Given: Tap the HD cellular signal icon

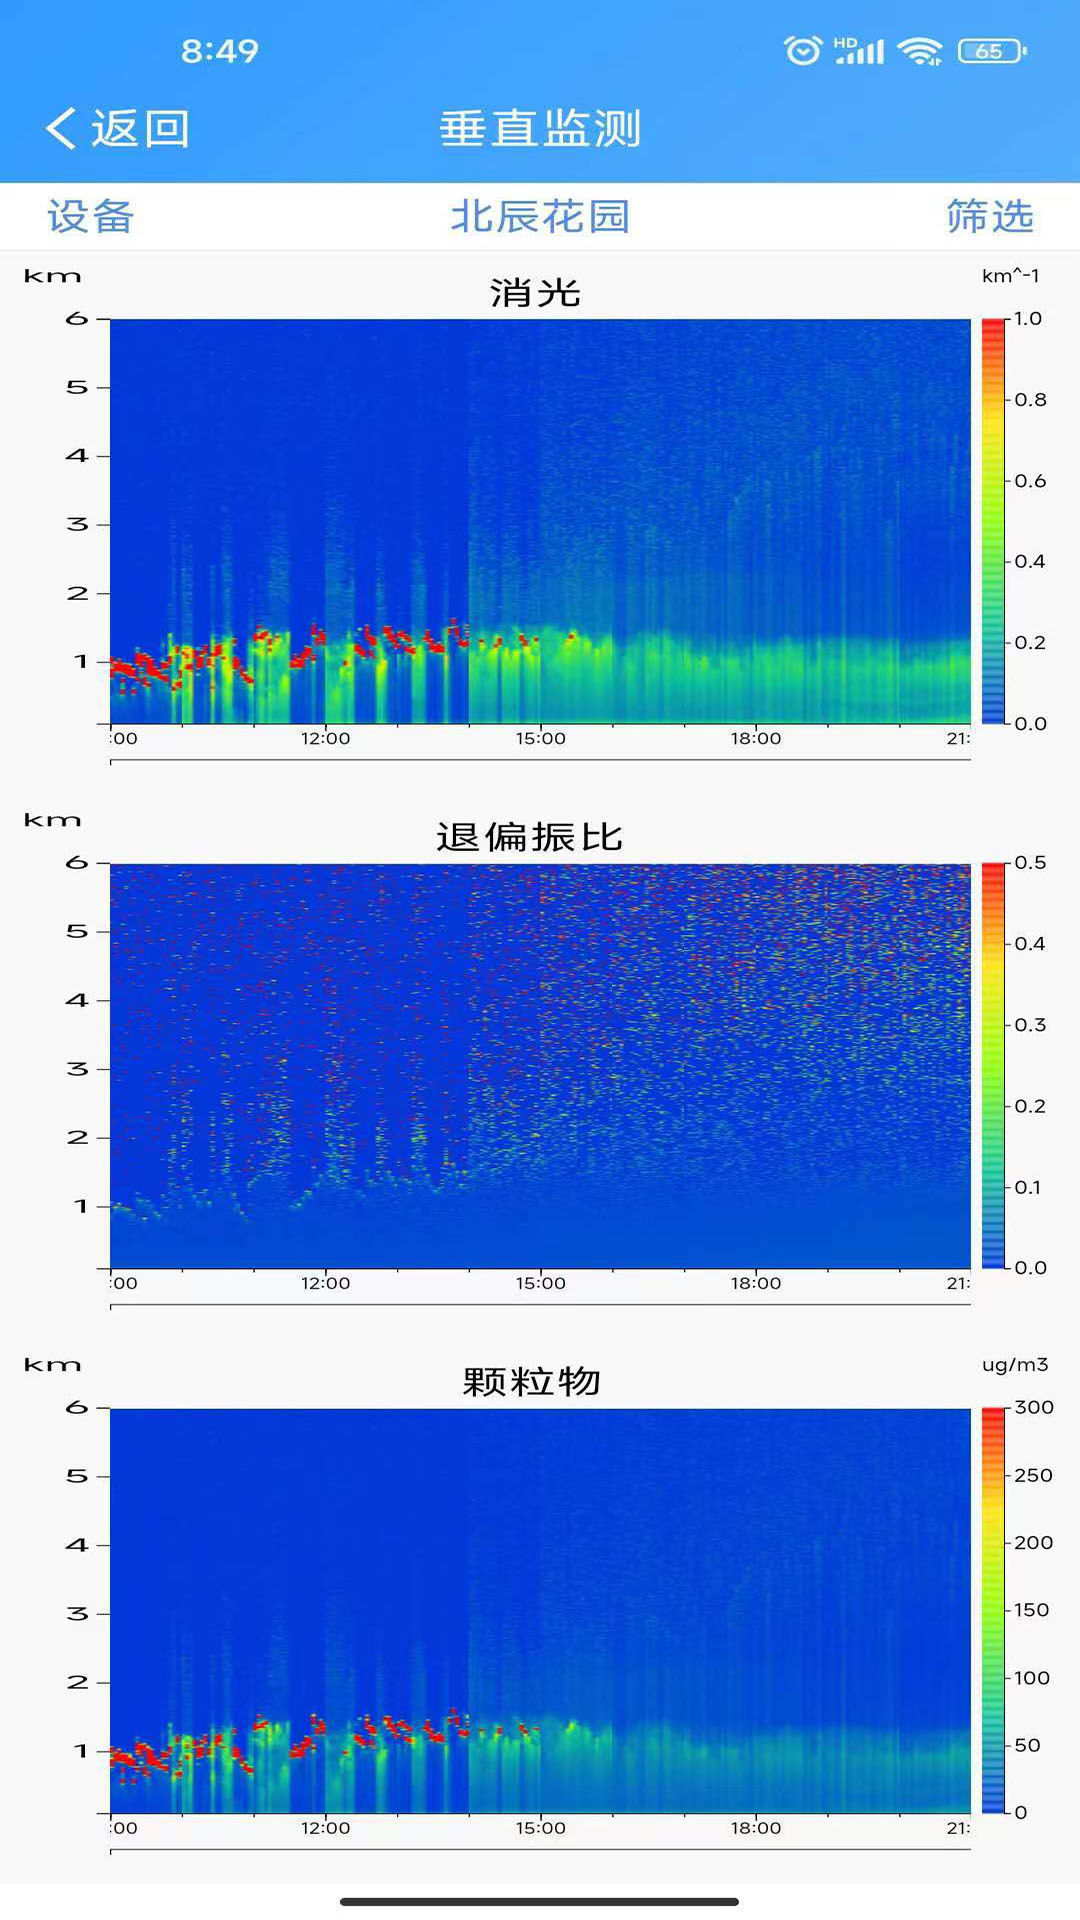Looking at the screenshot, I should [x=860, y=50].
